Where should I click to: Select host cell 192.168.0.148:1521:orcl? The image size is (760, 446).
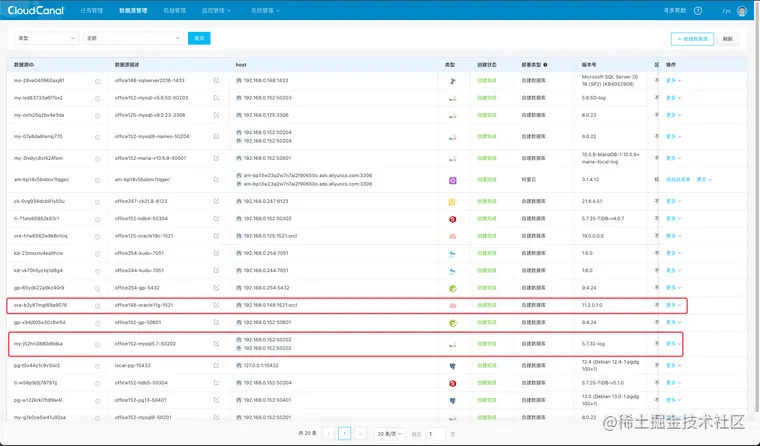(x=270, y=305)
